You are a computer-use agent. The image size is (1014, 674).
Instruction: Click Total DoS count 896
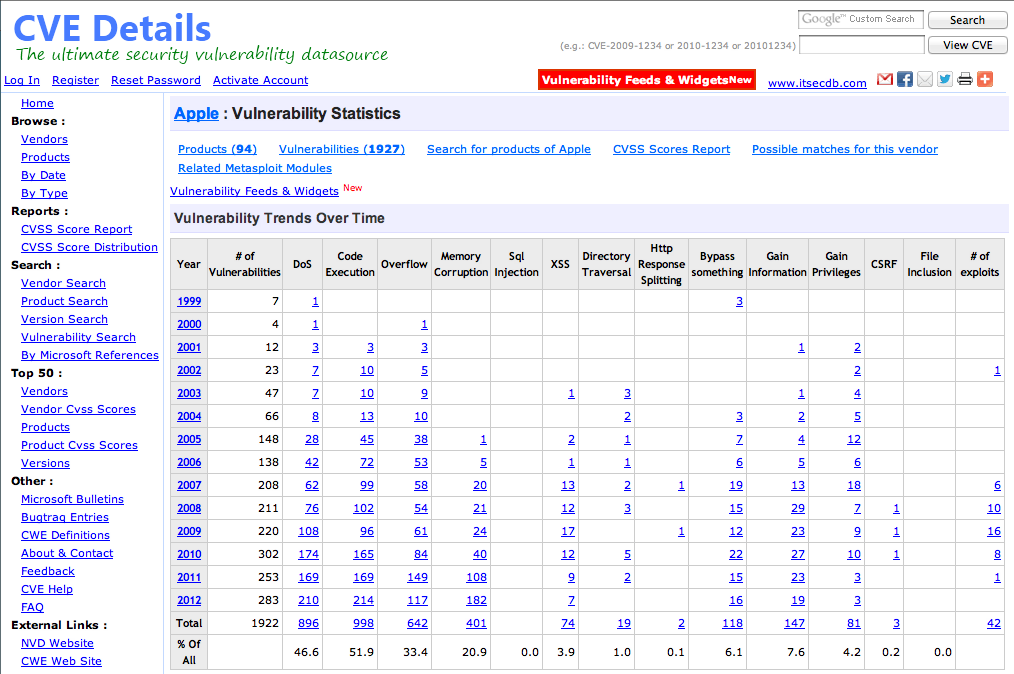tap(308, 624)
